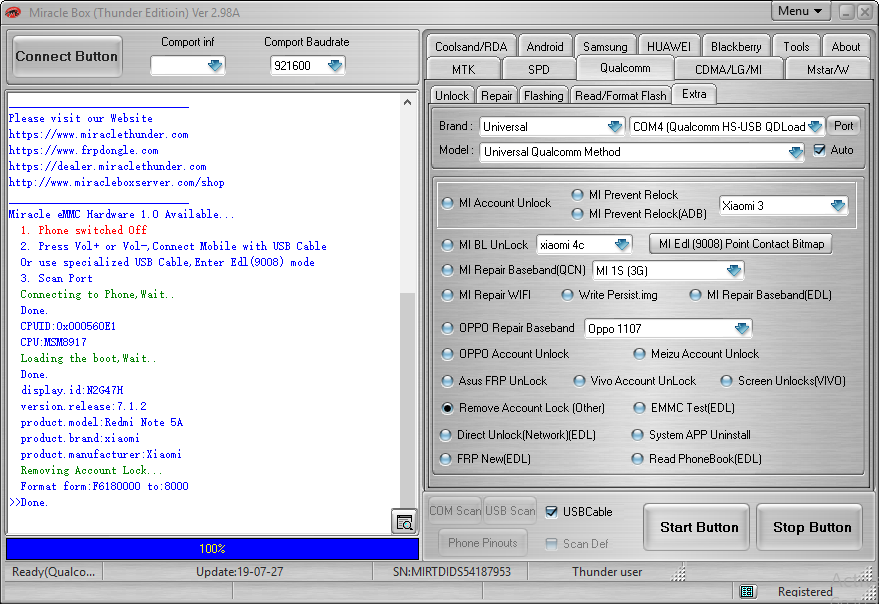
Task: Select Vivo Account UnLock option
Action: pyautogui.click(x=579, y=381)
